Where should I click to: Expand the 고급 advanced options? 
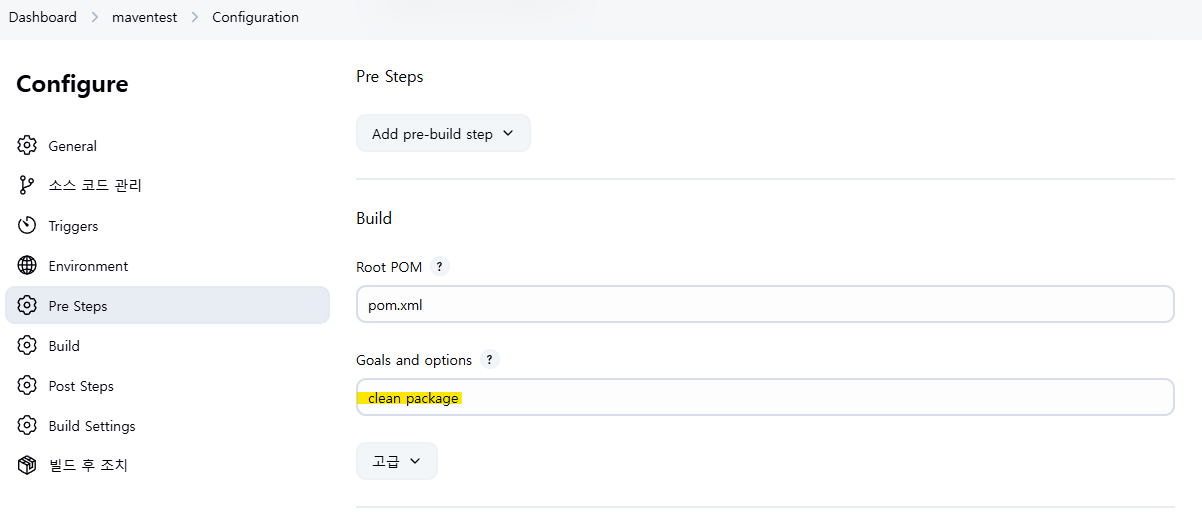(x=397, y=461)
